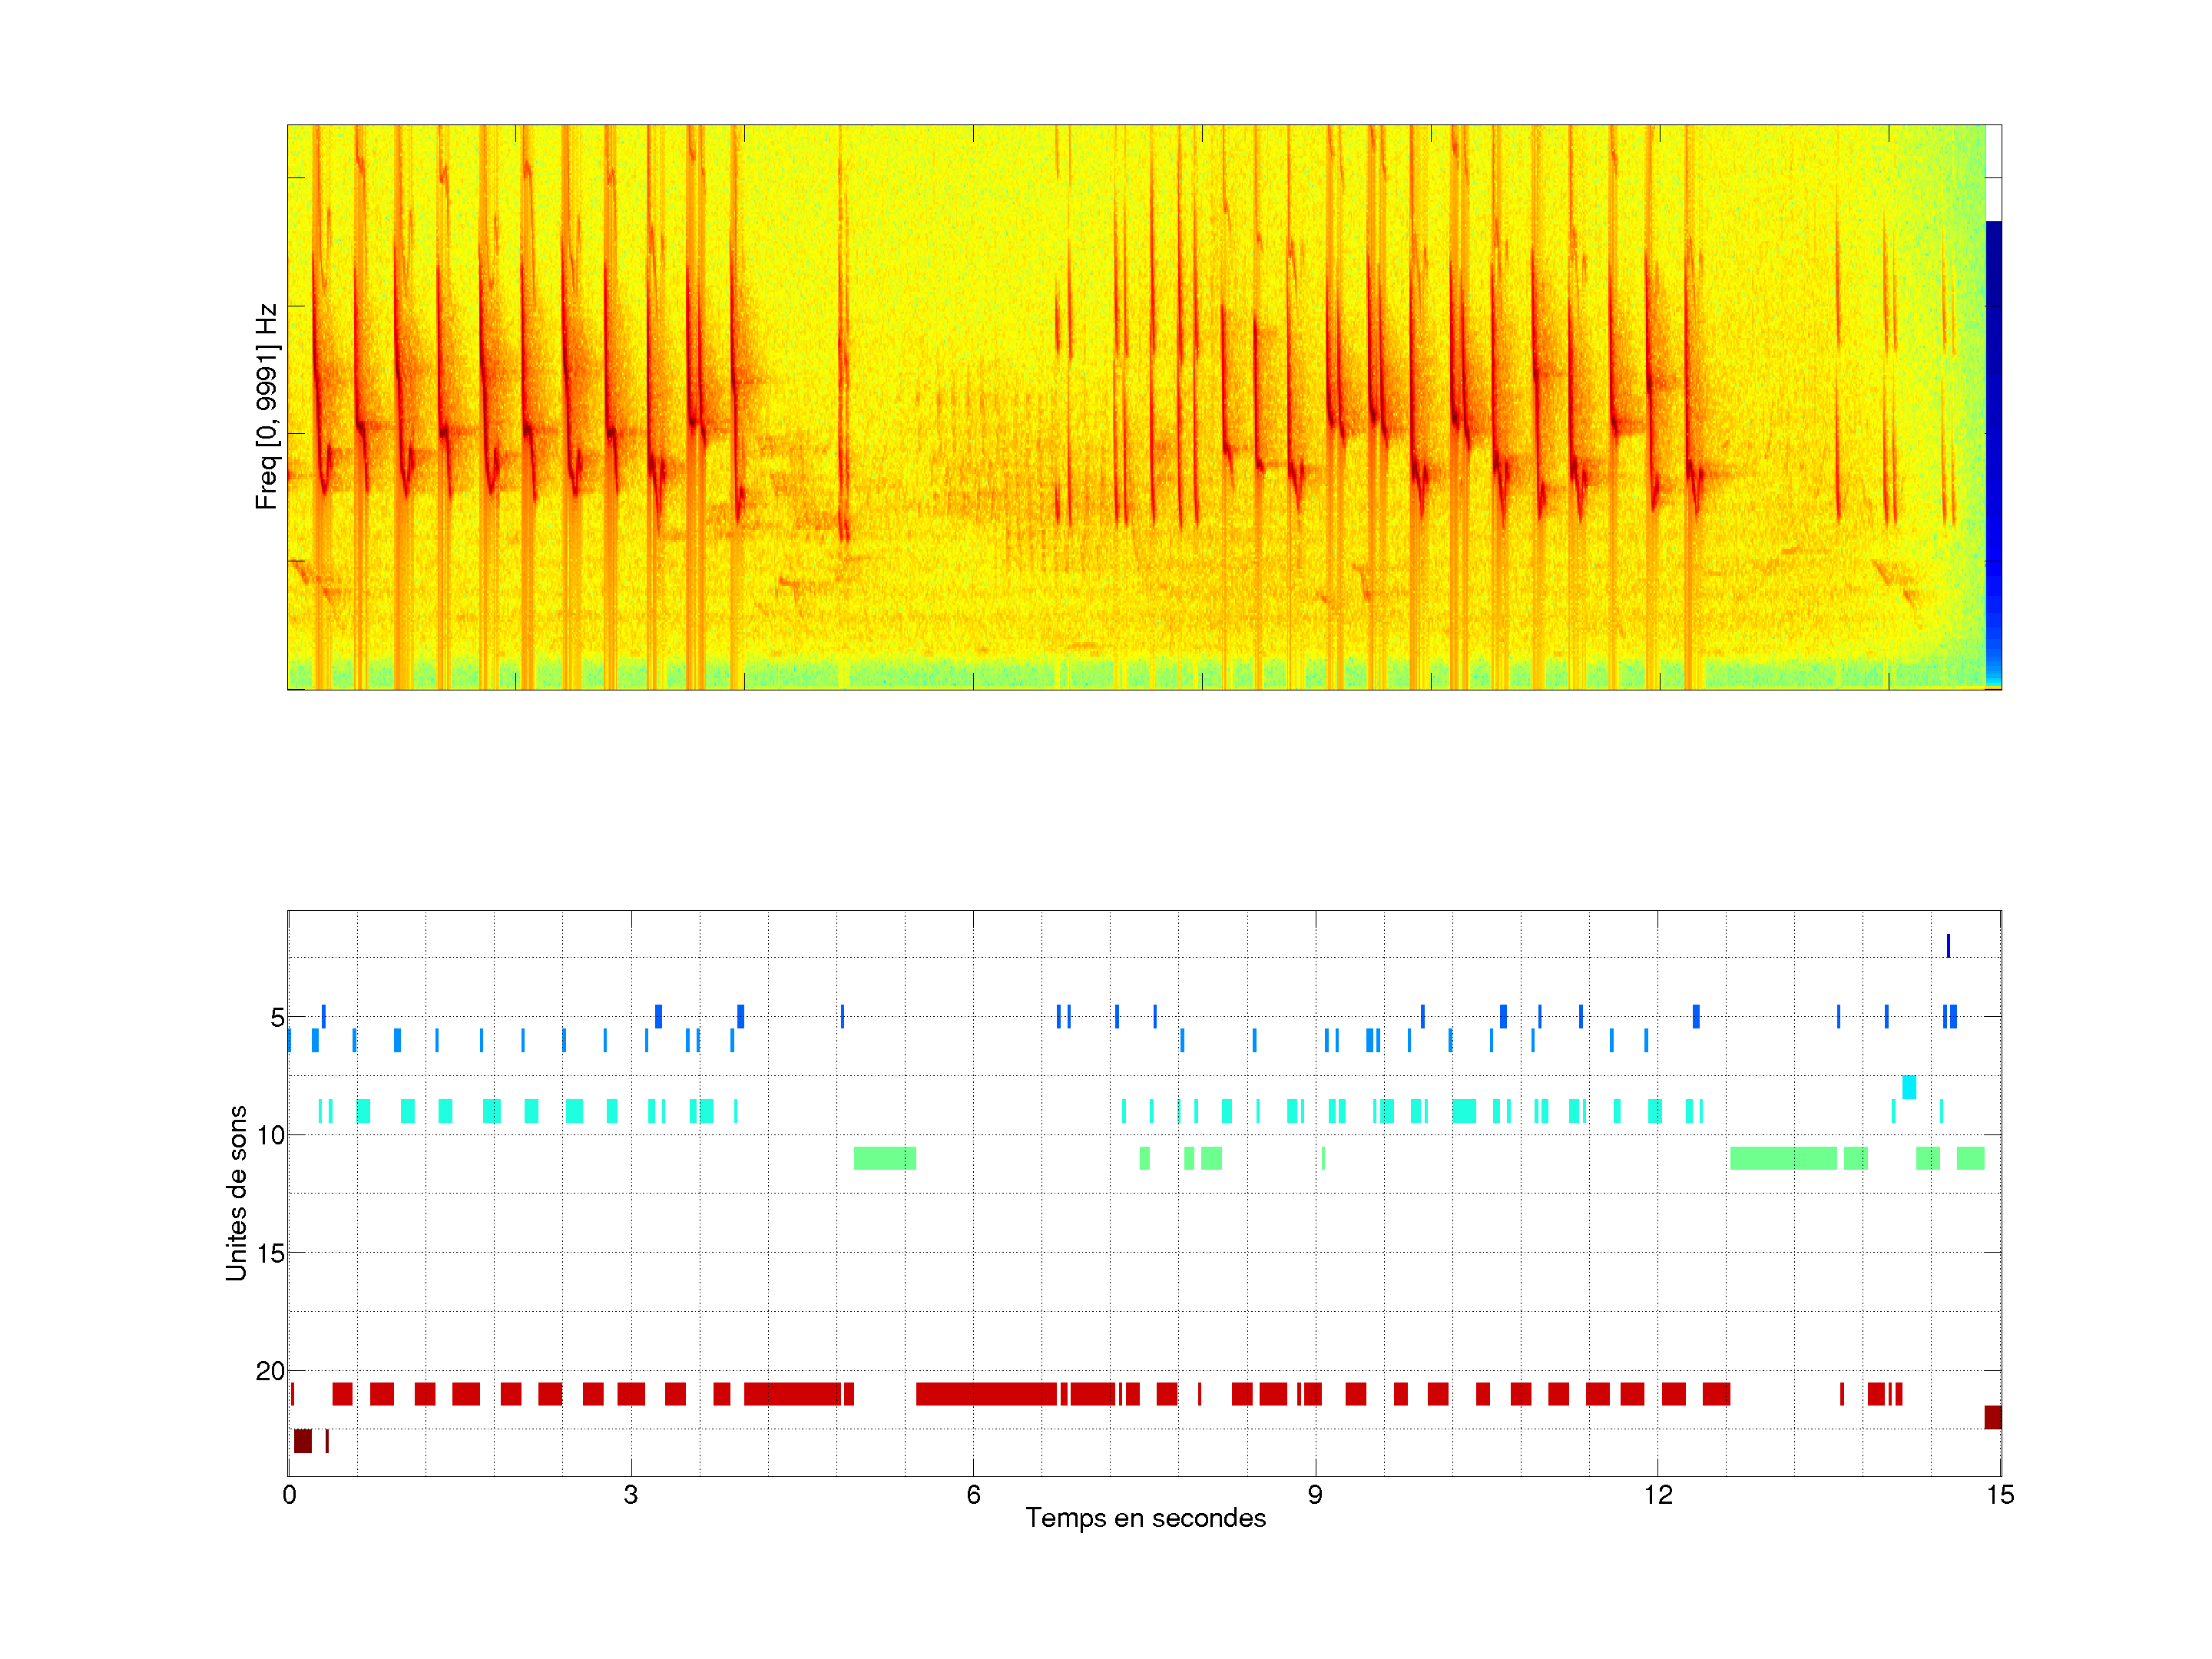Click the small green marker near 9 seconds
The height and width of the screenshot is (1659, 2212).
(1323, 1158)
